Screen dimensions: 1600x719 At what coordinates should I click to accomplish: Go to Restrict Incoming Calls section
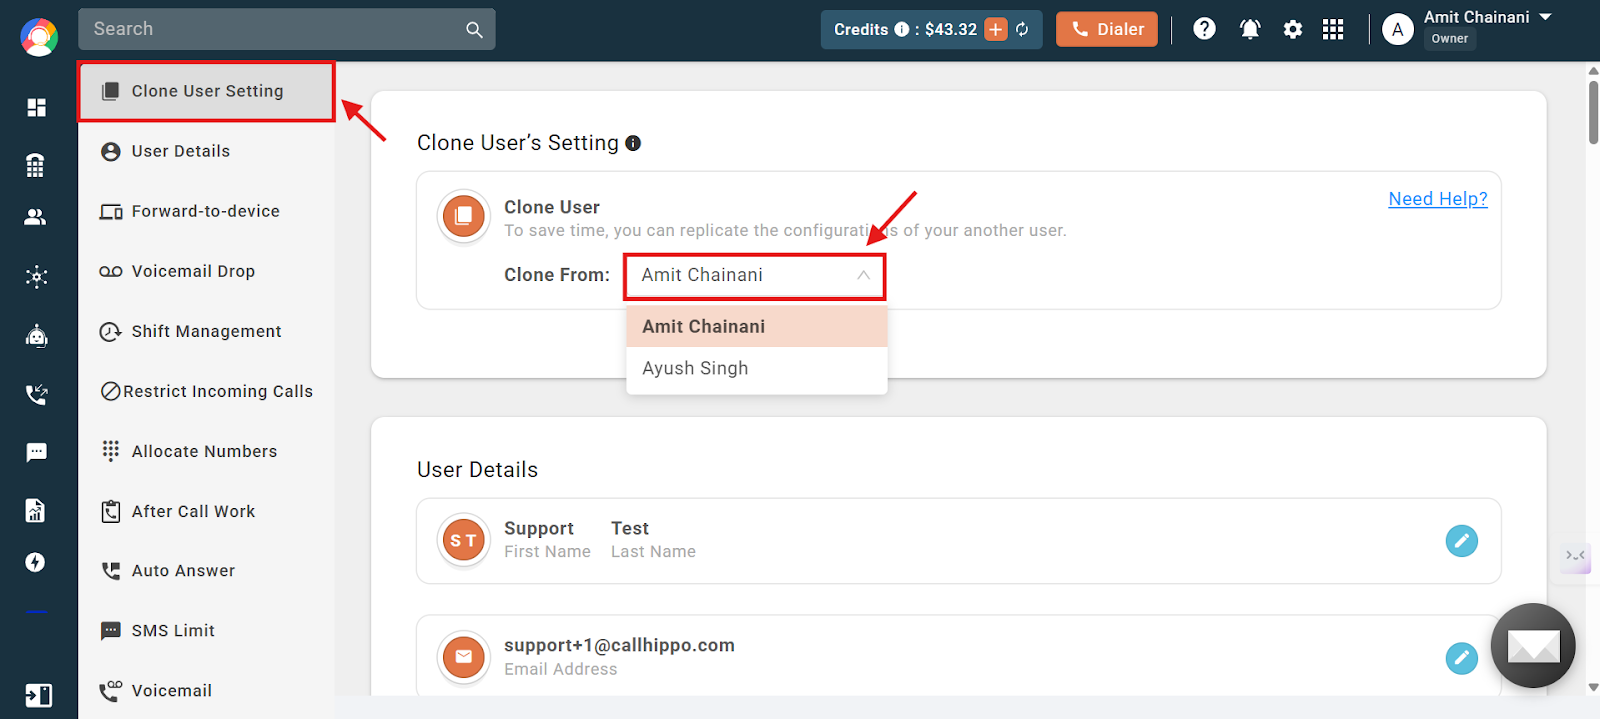[207, 391]
